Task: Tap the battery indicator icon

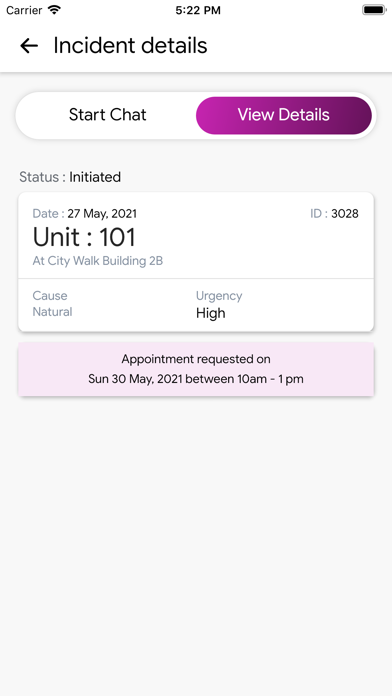Action: click(x=374, y=10)
